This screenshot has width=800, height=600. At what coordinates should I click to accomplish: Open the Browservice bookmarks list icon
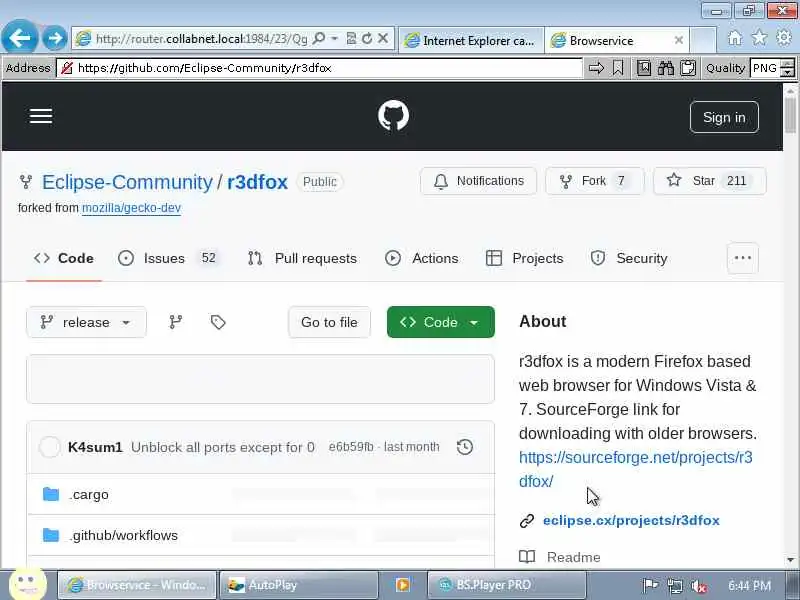[x=643, y=68]
